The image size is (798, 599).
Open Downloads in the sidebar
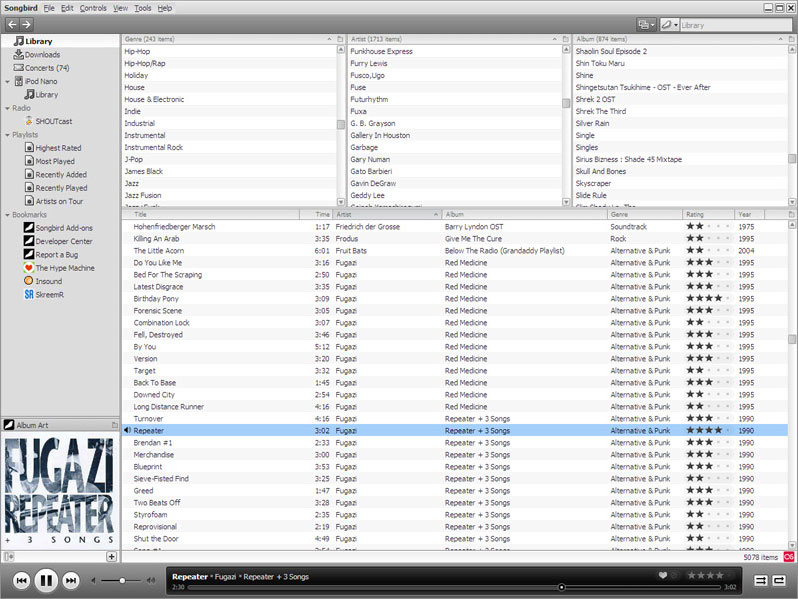tap(42, 55)
